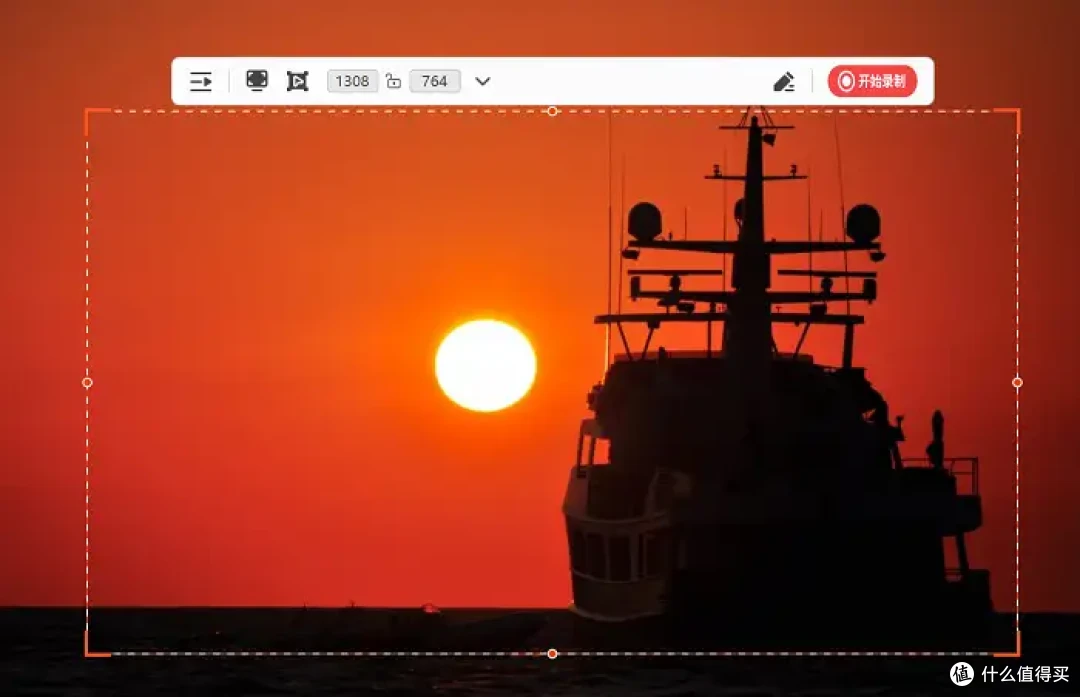This screenshot has width=1080, height=697.
Task: Select full screen recording mode icon
Action: (257, 81)
